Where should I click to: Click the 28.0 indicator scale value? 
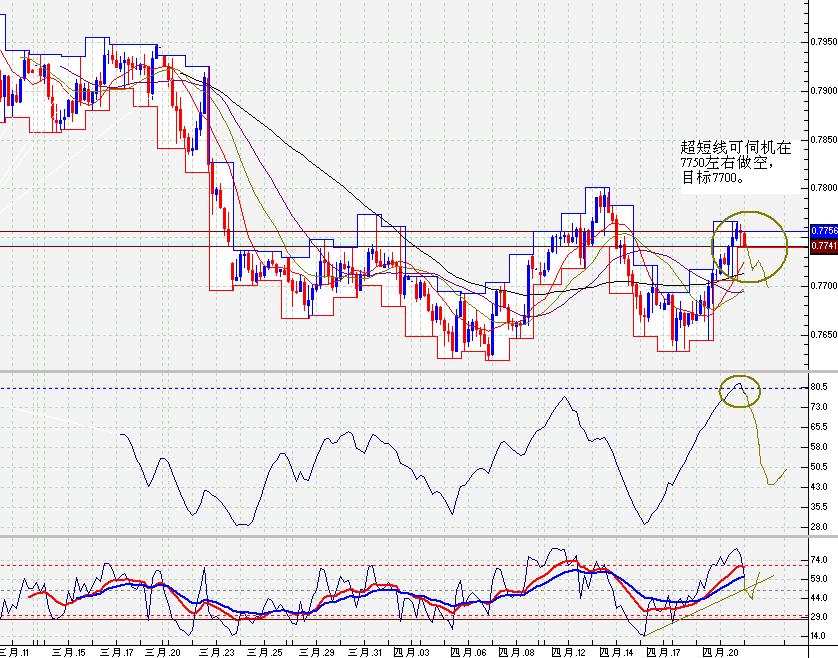(x=819, y=527)
